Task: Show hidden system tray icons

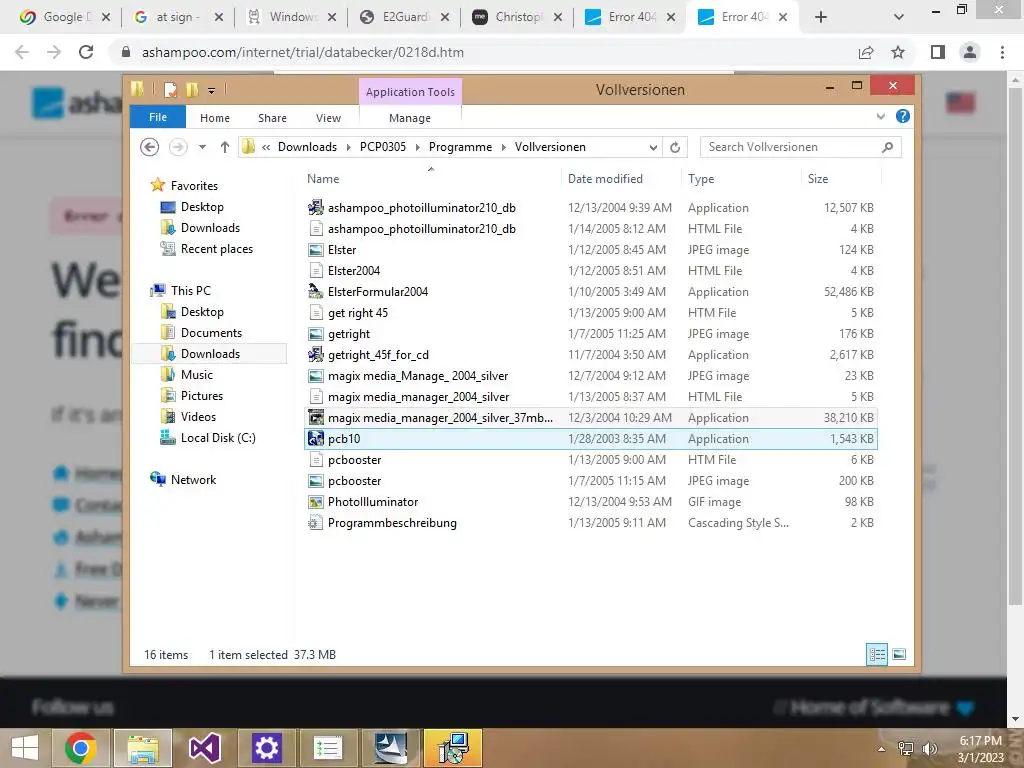Action: 882,749
